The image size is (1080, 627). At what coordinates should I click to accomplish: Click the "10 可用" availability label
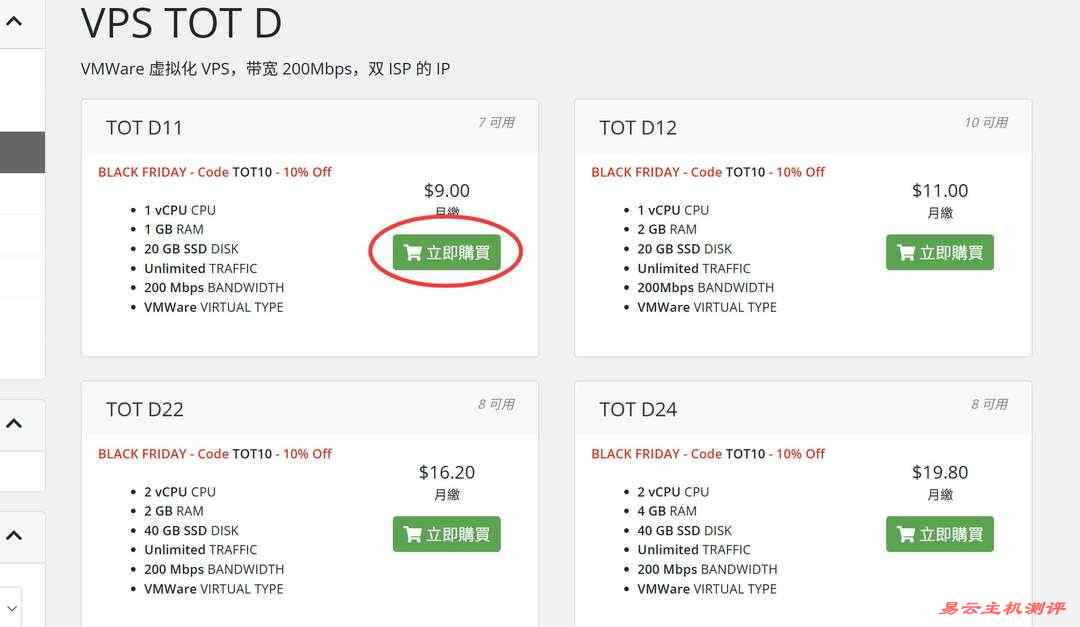pyautogui.click(x=986, y=123)
